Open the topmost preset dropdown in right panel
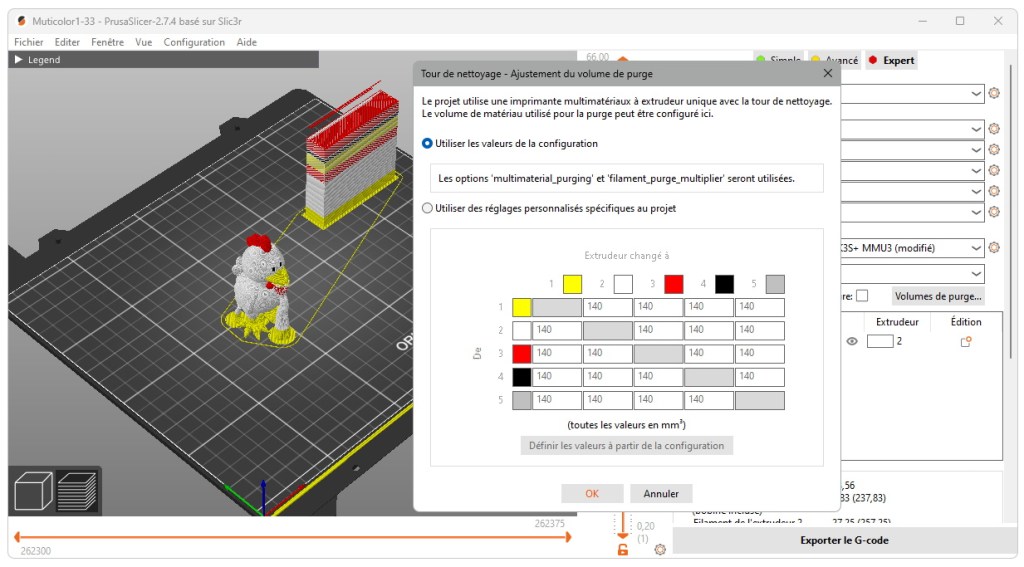The width and height of the screenshot is (1024, 567). pos(976,93)
